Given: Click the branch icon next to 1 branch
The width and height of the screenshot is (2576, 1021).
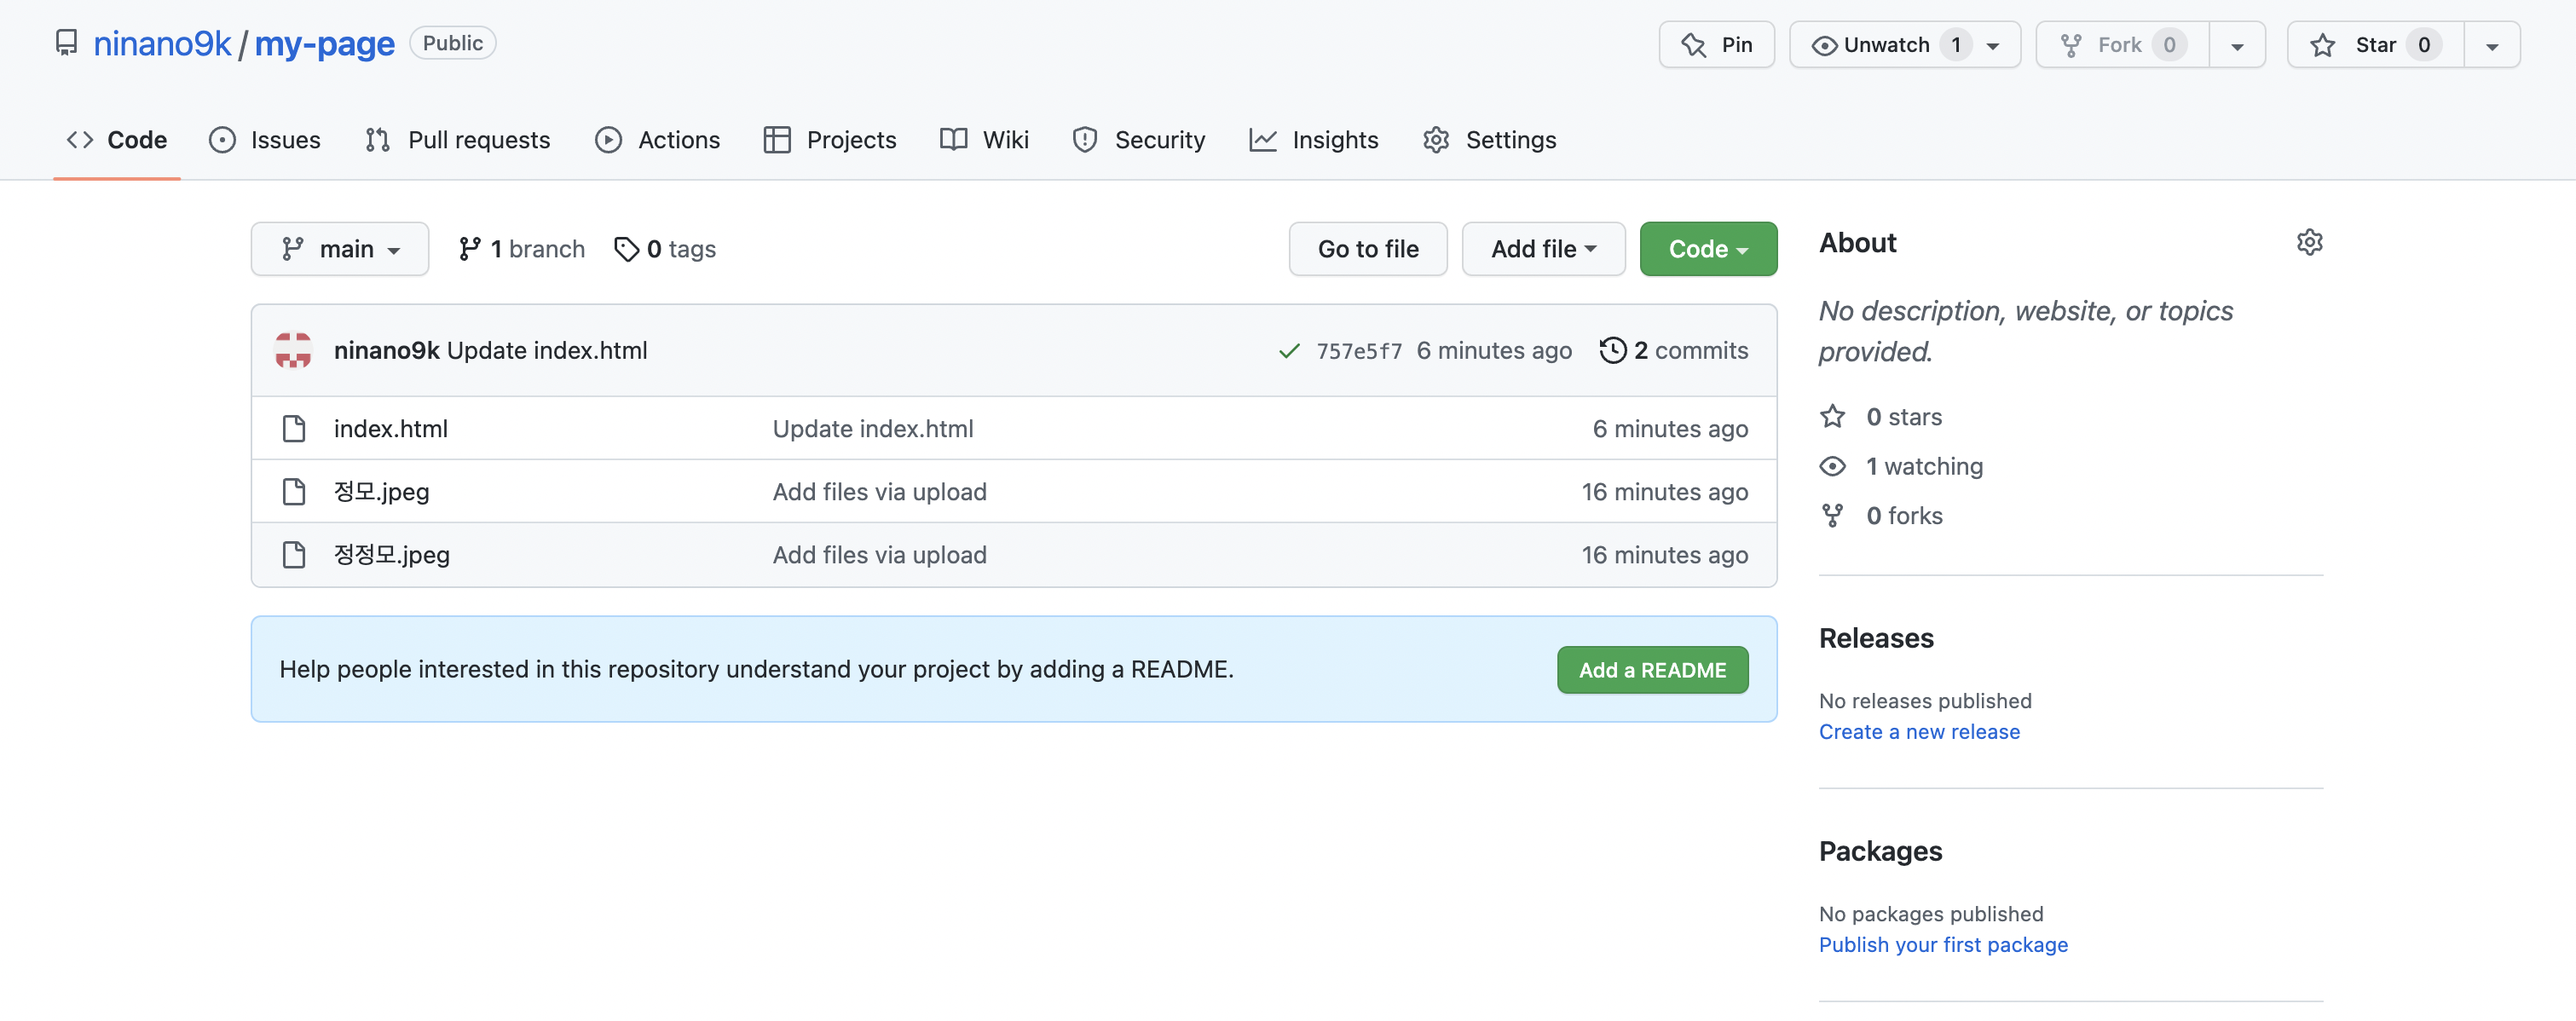Looking at the screenshot, I should click(469, 249).
